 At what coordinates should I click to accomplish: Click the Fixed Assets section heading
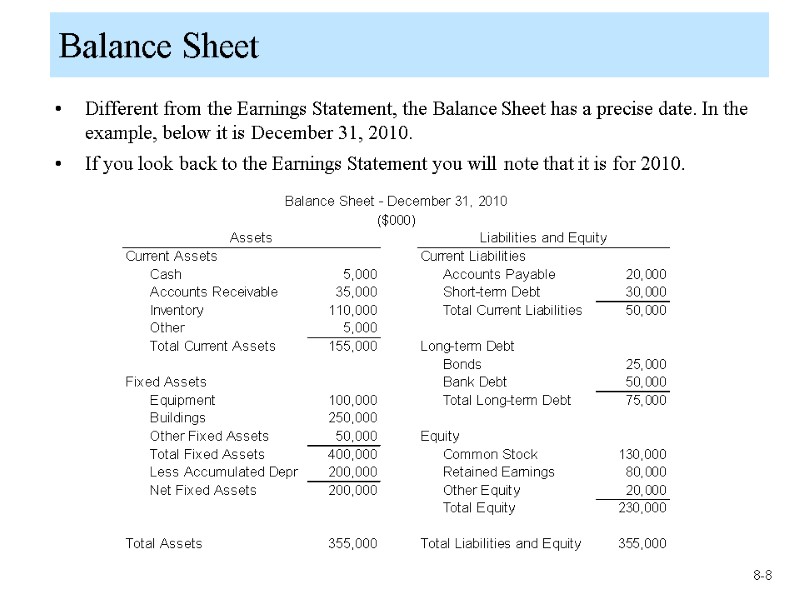coord(166,382)
